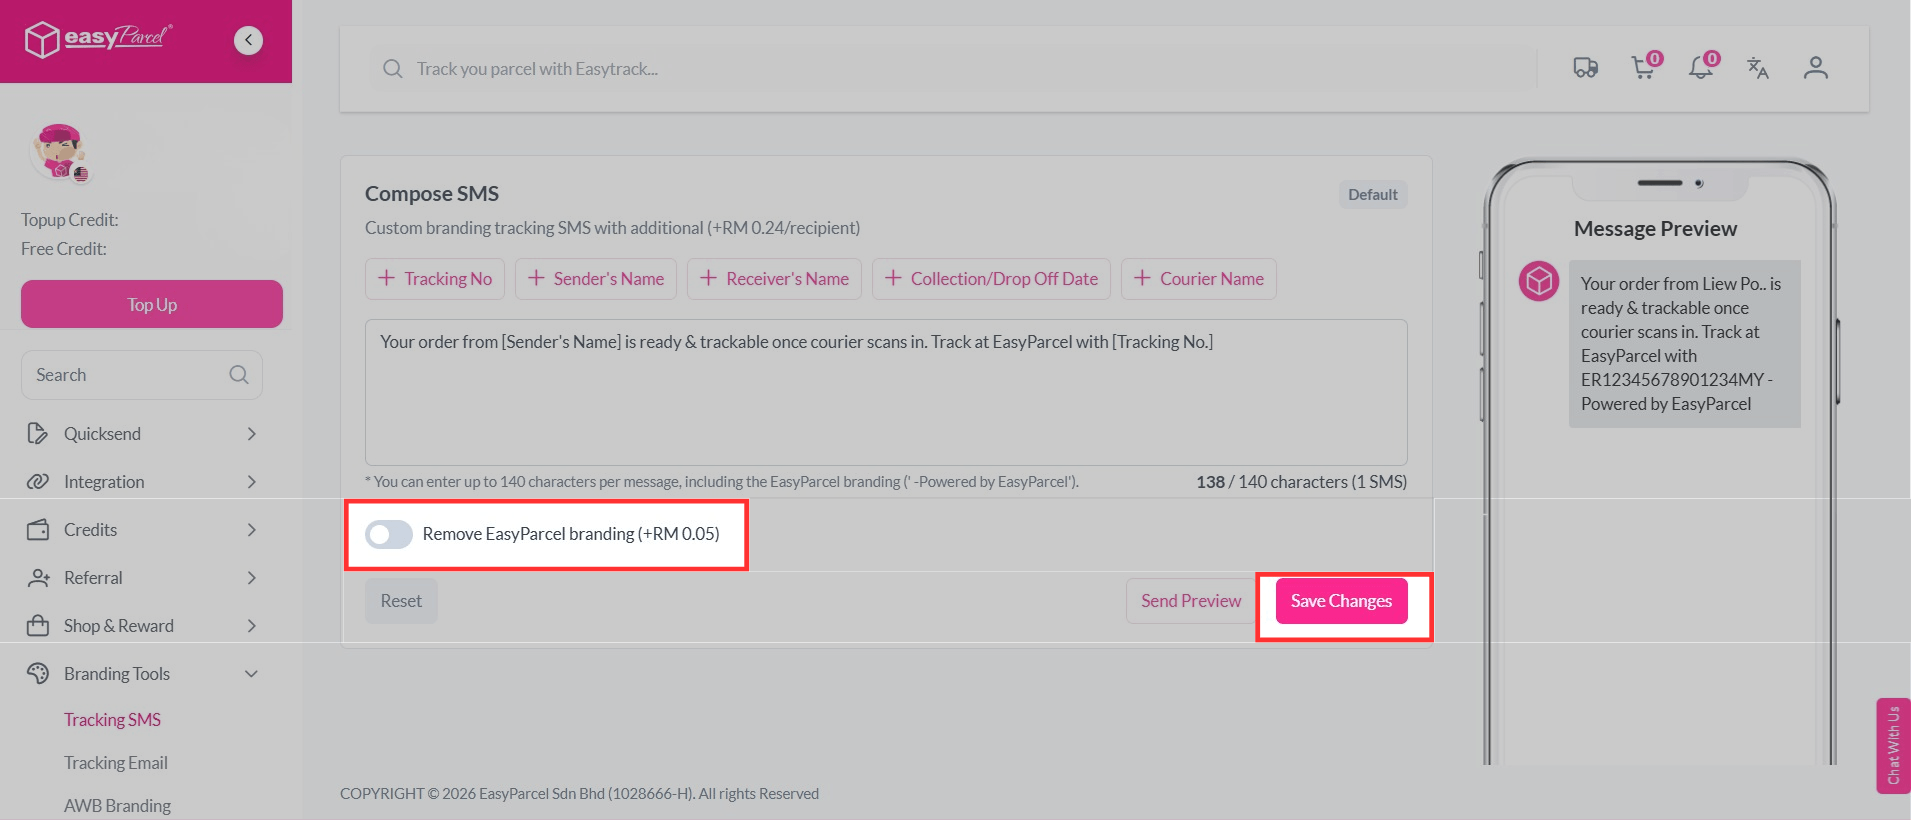Click the Credits wallet icon

point(37,529)
